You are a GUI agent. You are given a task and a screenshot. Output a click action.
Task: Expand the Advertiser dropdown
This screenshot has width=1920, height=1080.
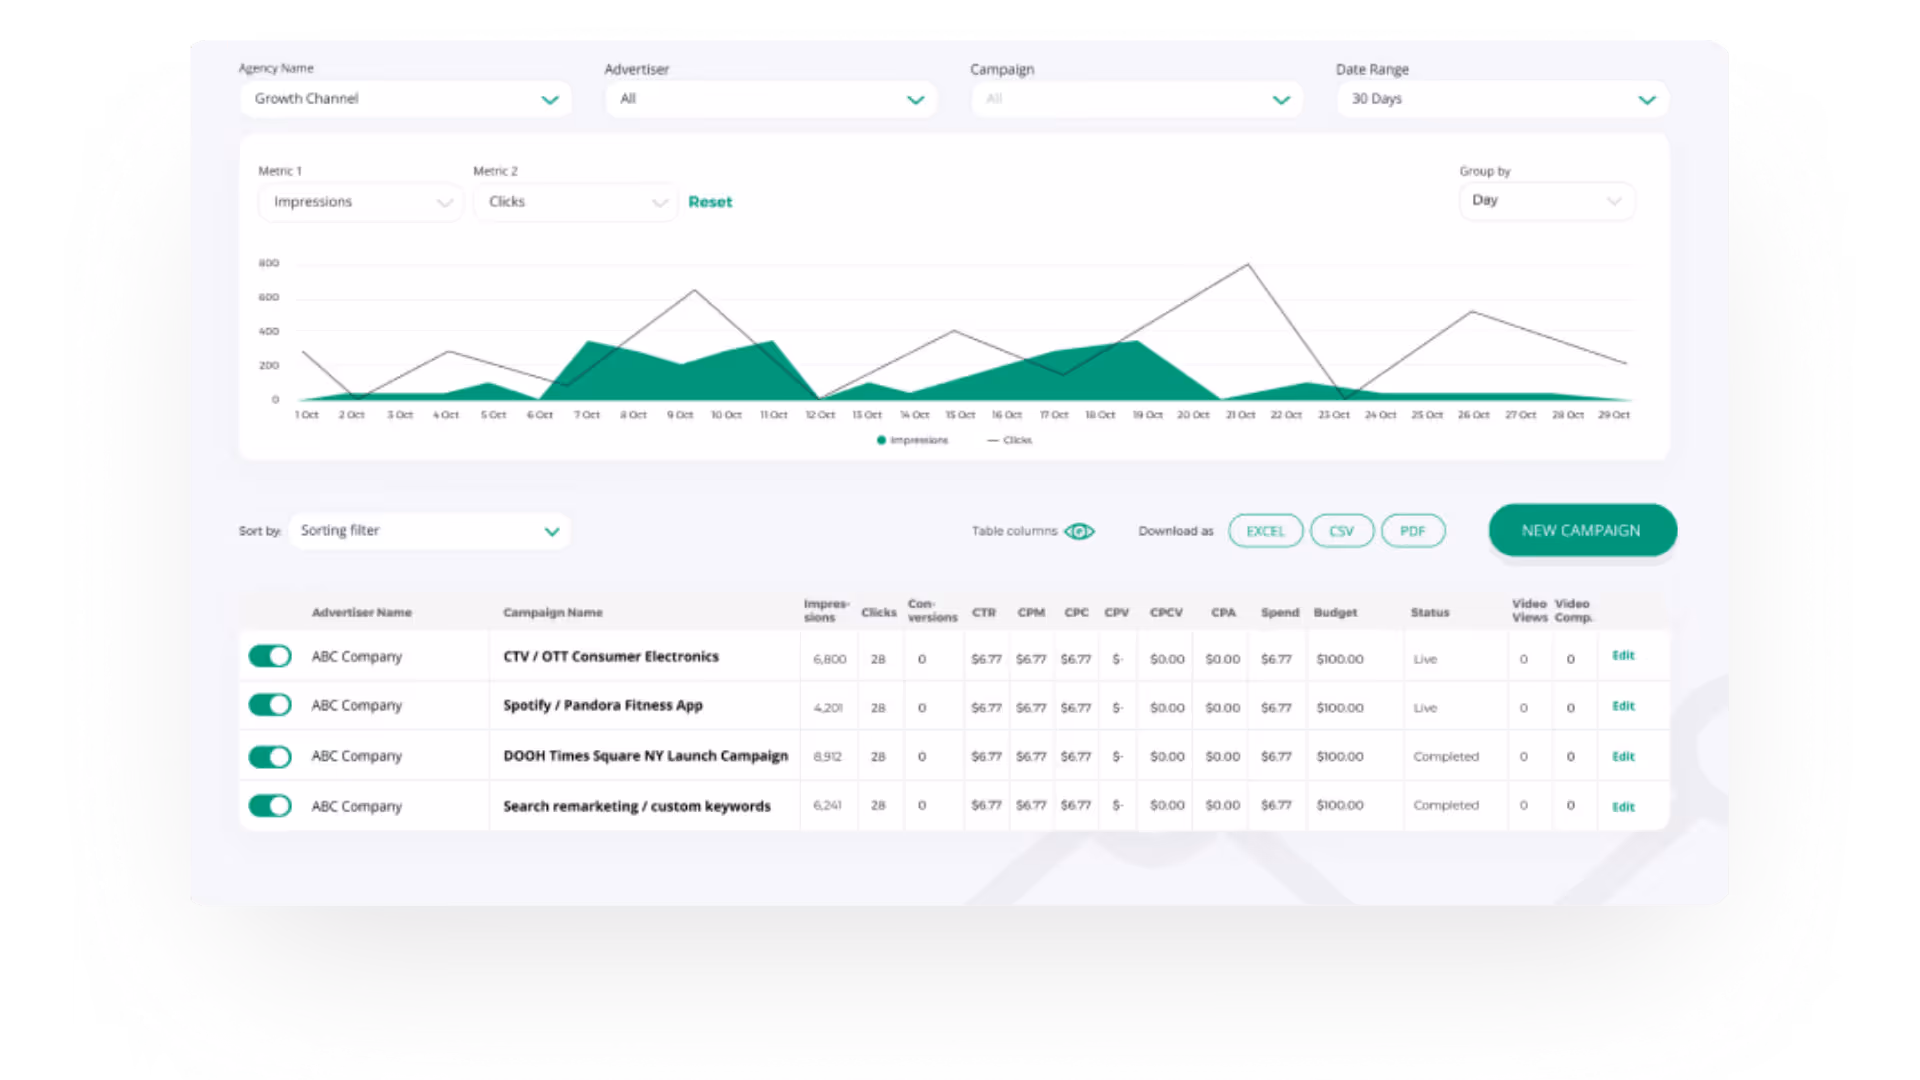770,99
